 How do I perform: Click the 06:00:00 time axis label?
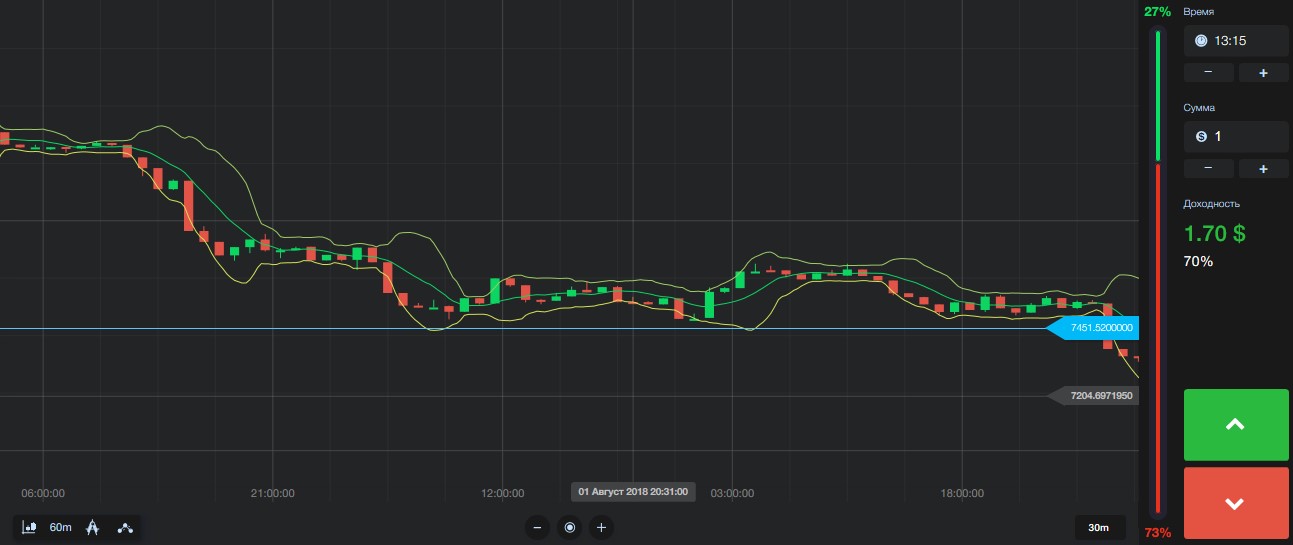43,493
